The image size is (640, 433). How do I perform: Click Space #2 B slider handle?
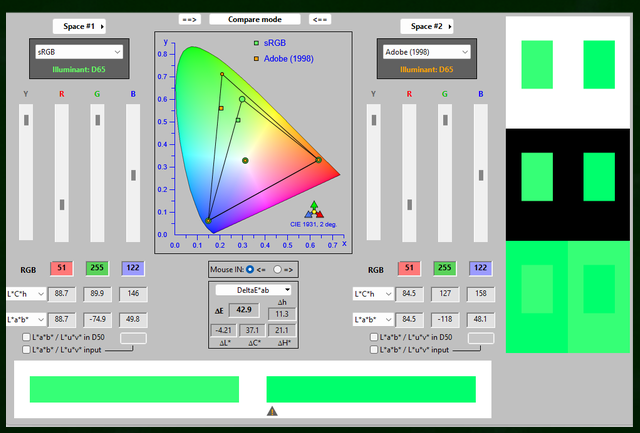(x=481, y=175)
